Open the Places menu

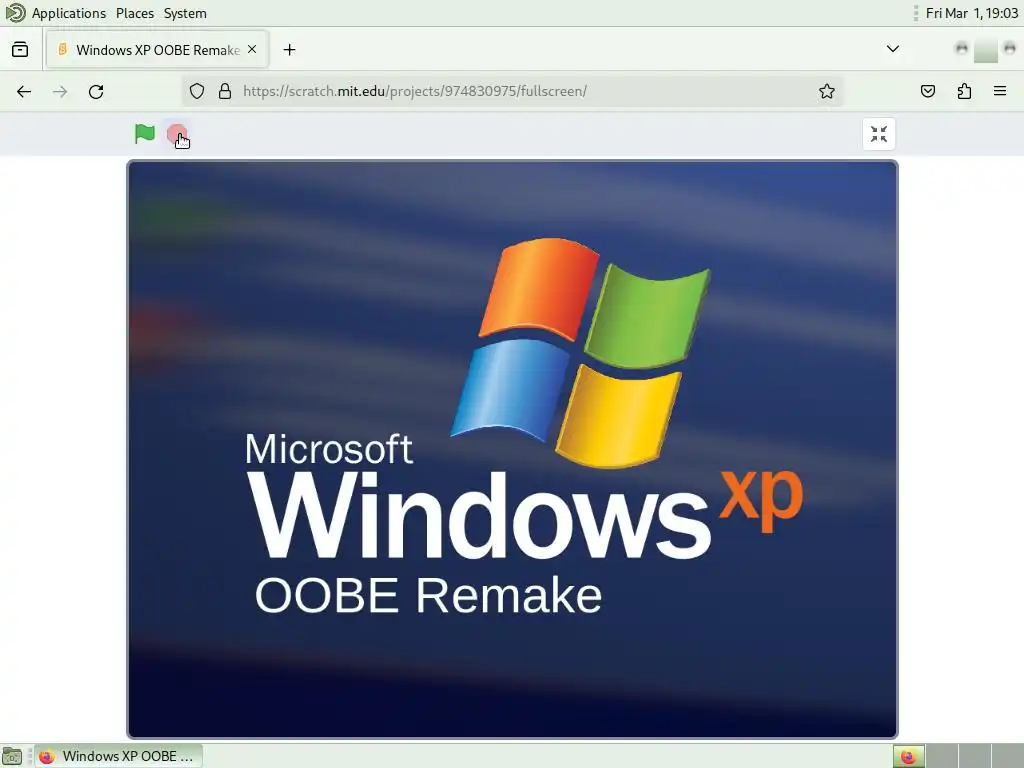[135, 13]
